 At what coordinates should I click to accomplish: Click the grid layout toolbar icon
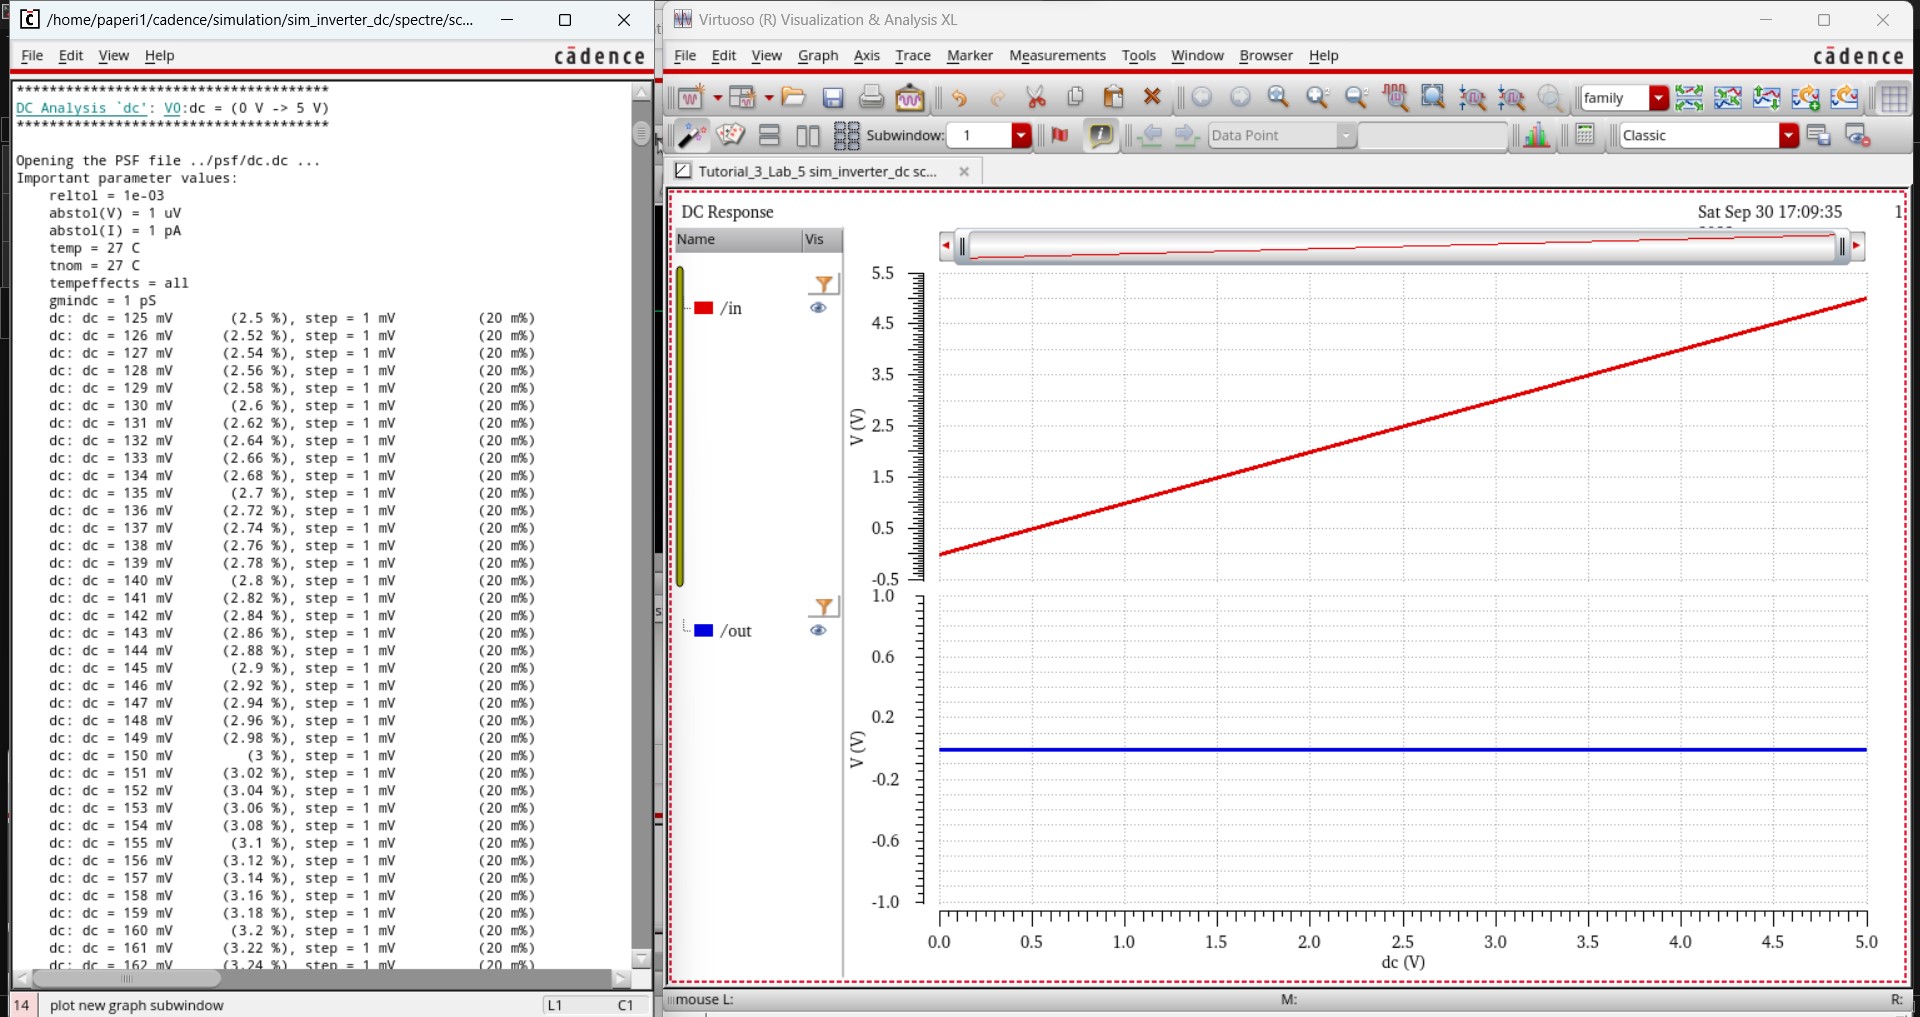click(1893, 97)
